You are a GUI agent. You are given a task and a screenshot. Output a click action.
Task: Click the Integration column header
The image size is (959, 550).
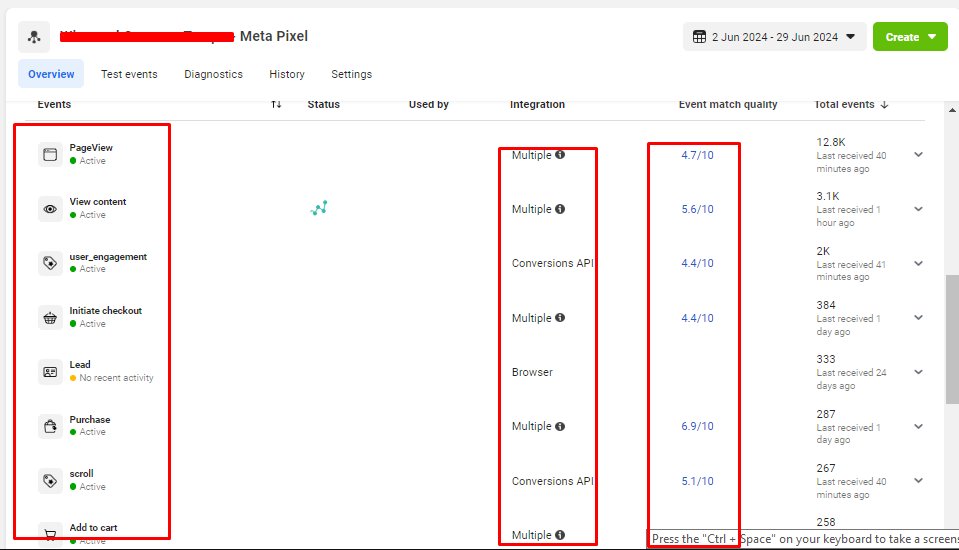538,105
